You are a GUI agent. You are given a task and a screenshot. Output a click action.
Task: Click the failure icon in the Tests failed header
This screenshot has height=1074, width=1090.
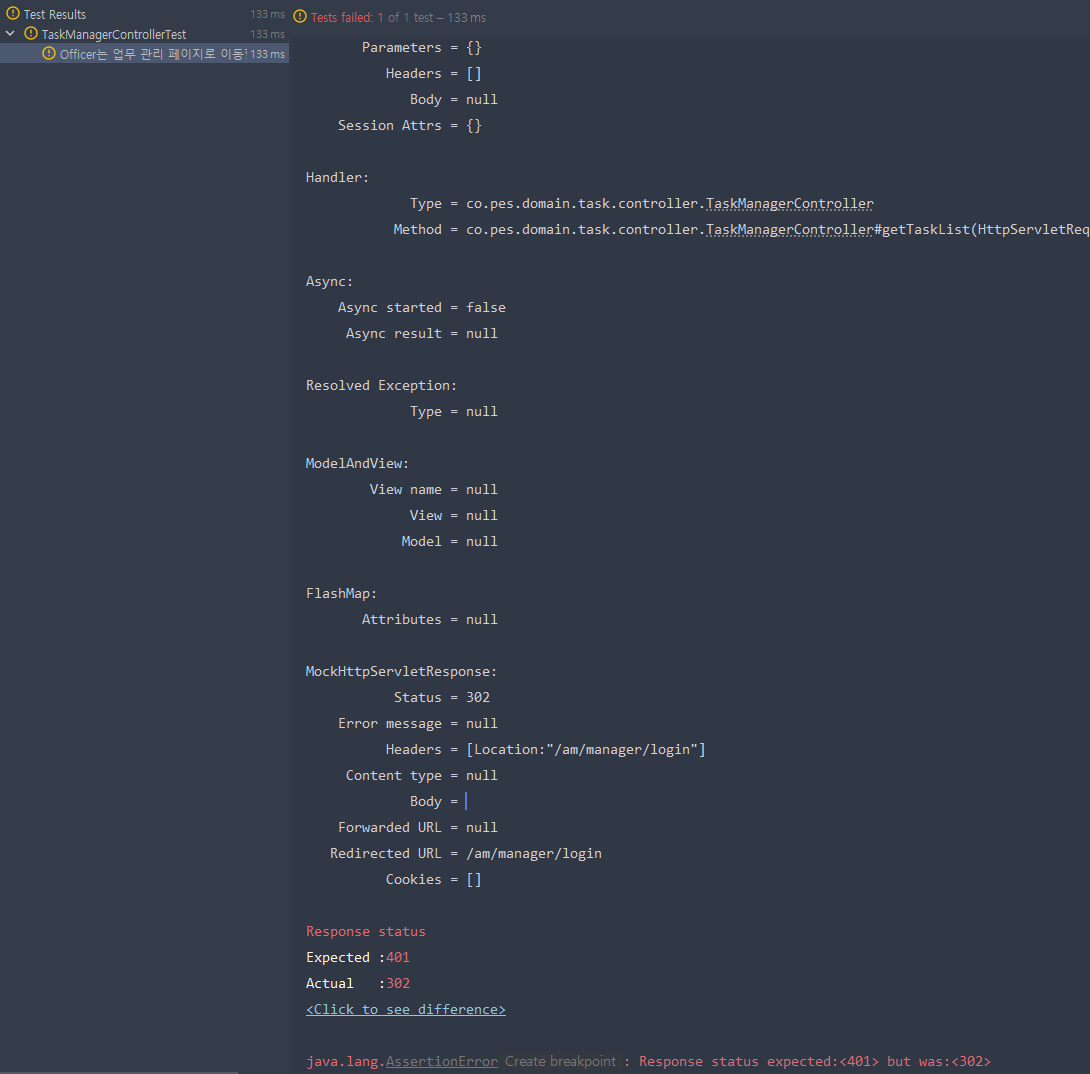(300, 17)
